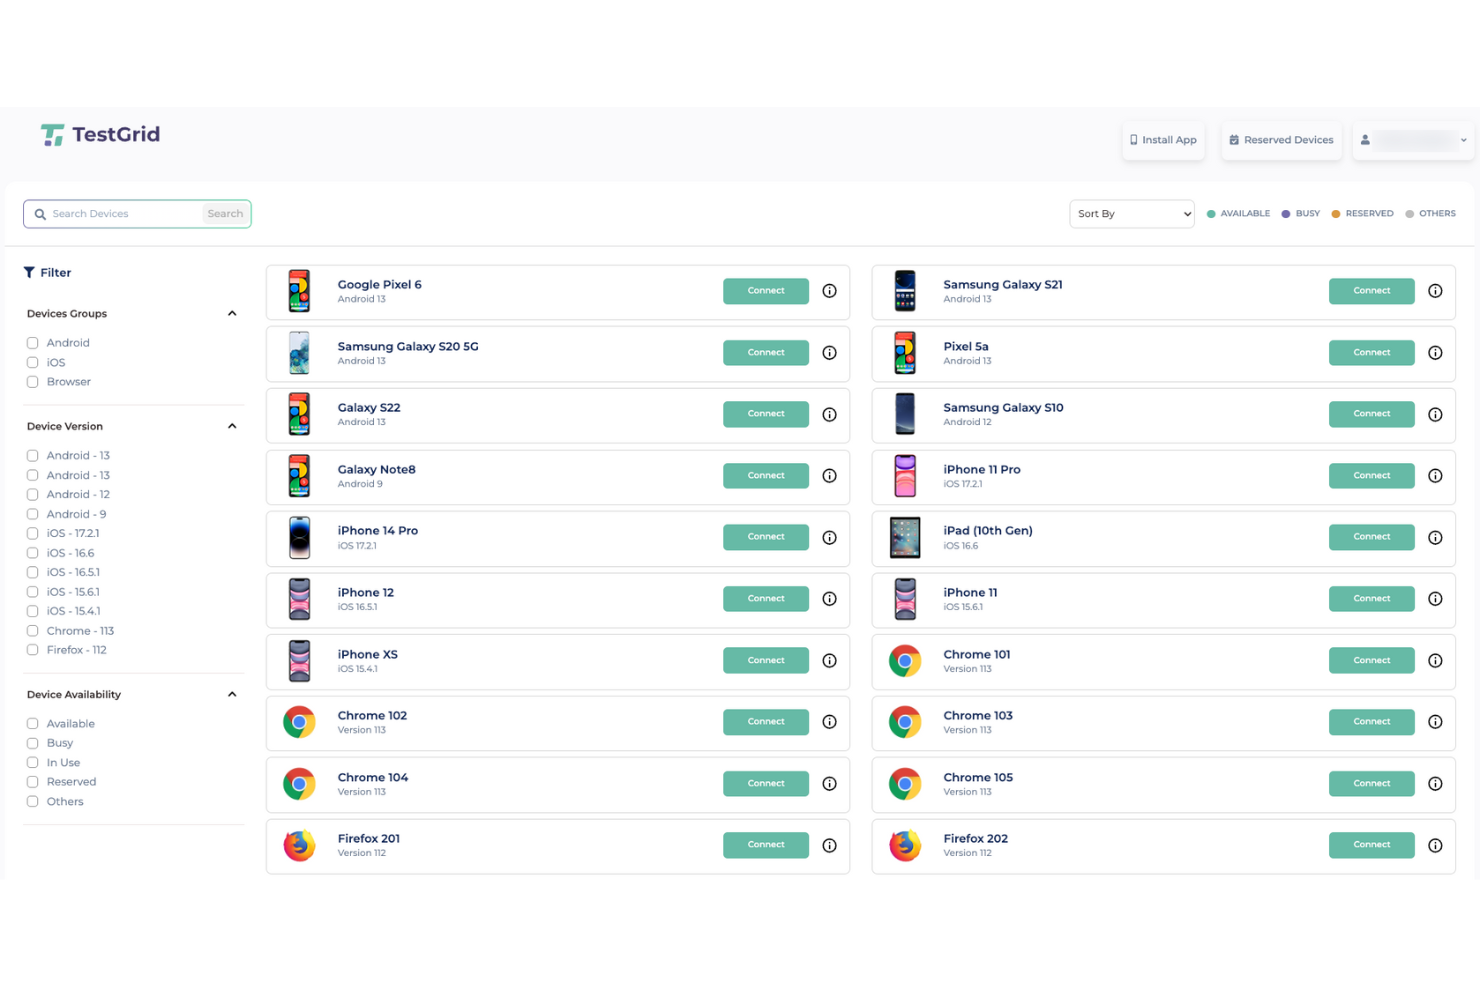Check the Busy availability filter
Image resolution: width=1480 pixels, height=987 pixels.
point(32,743)
